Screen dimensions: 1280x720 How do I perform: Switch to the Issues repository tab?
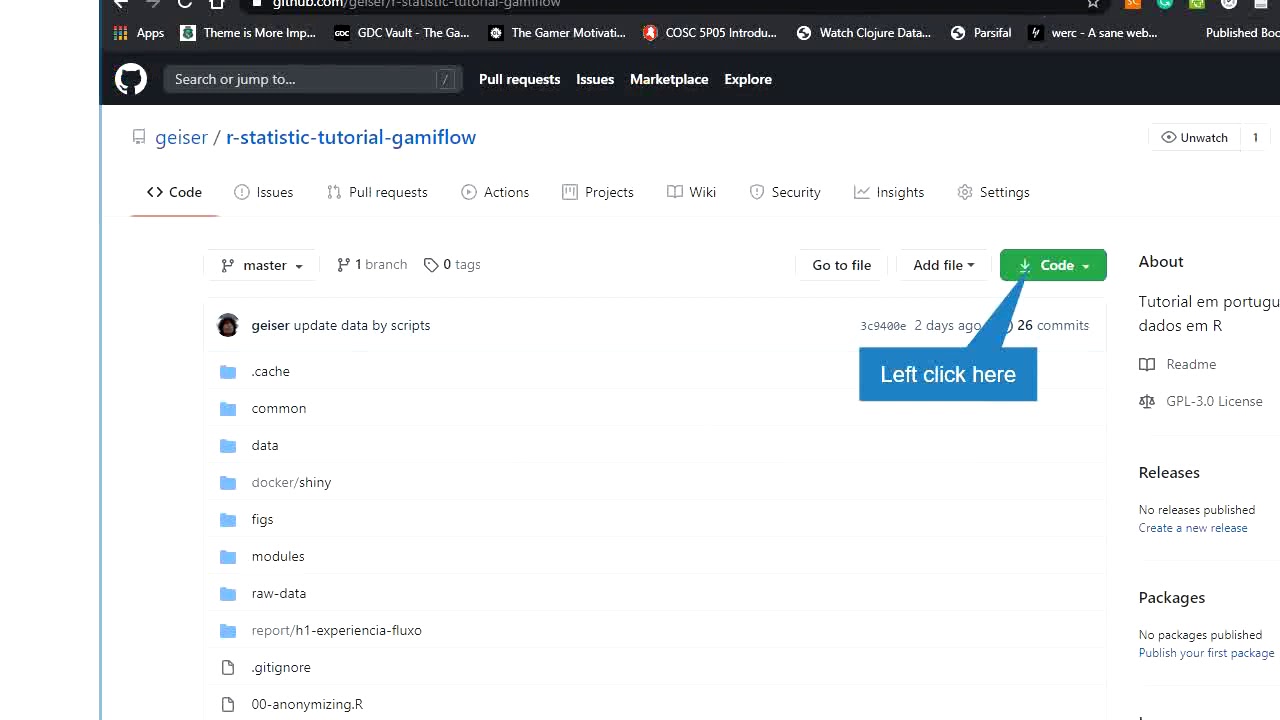coord(263,192)
